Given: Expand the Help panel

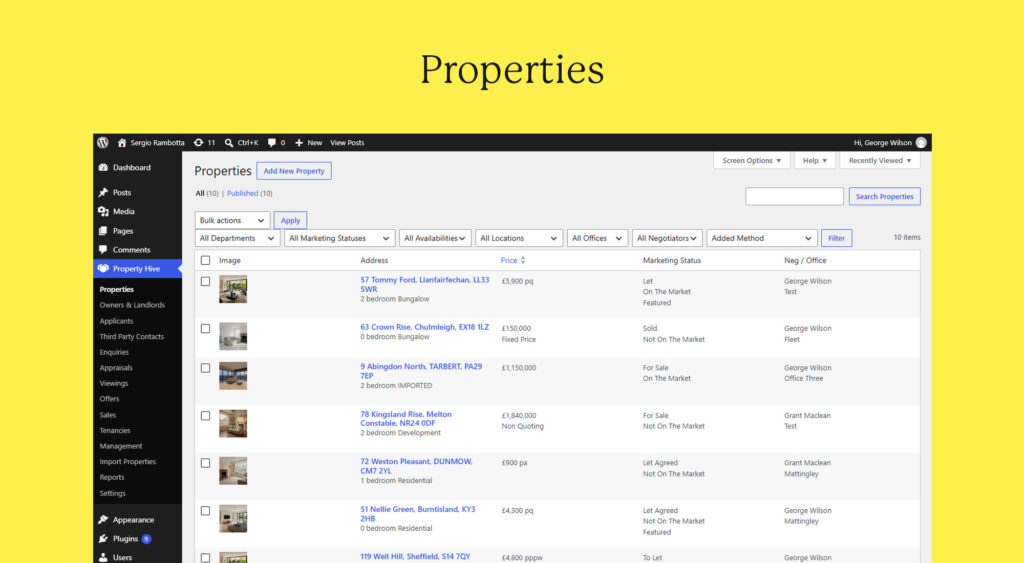Looking at the screenshot, I should click(x=814, y=161).
